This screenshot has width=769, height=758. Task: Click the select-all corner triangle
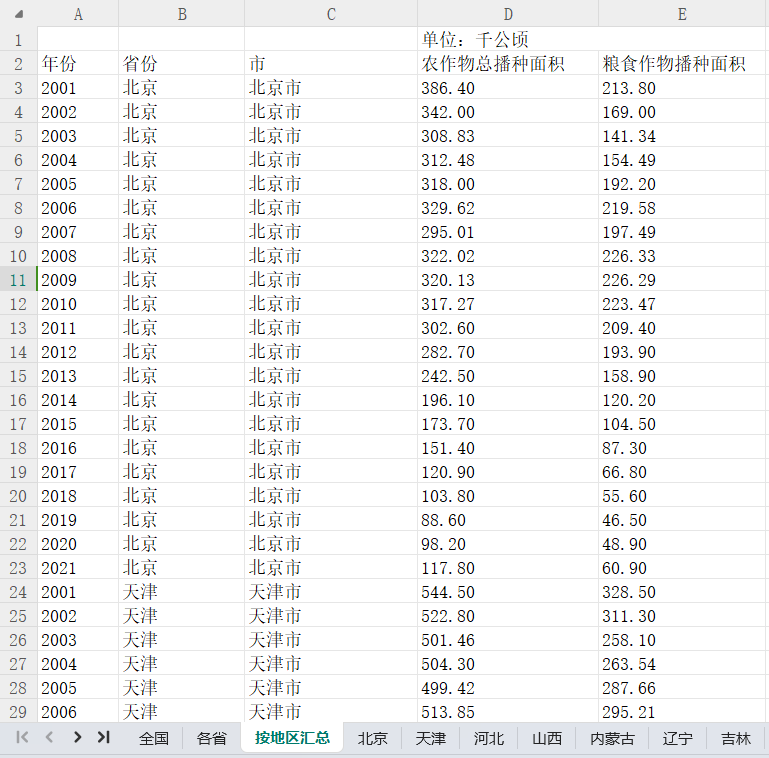(19, 14)
